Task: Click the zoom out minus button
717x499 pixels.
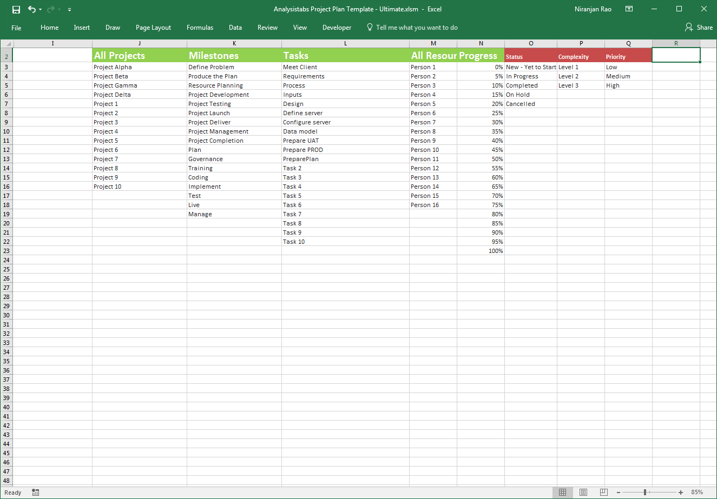Action: (619, 493)
